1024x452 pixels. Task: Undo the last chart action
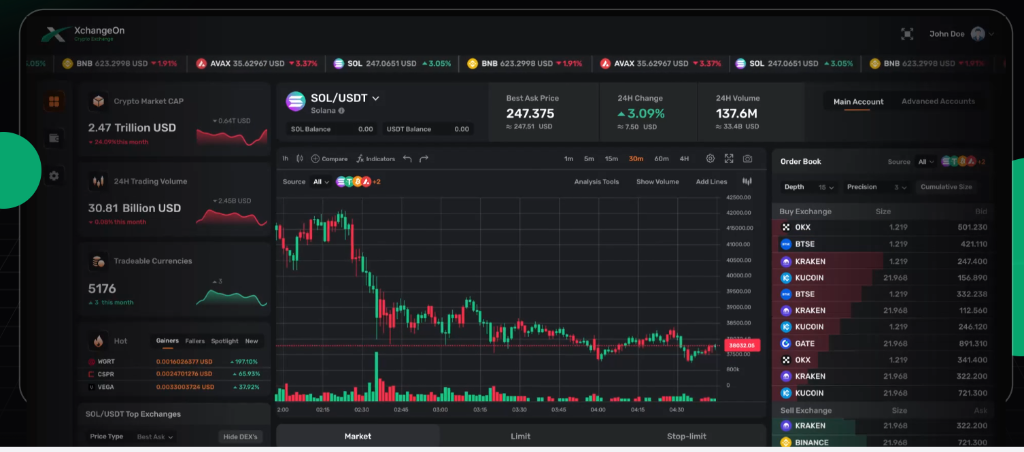408,159
